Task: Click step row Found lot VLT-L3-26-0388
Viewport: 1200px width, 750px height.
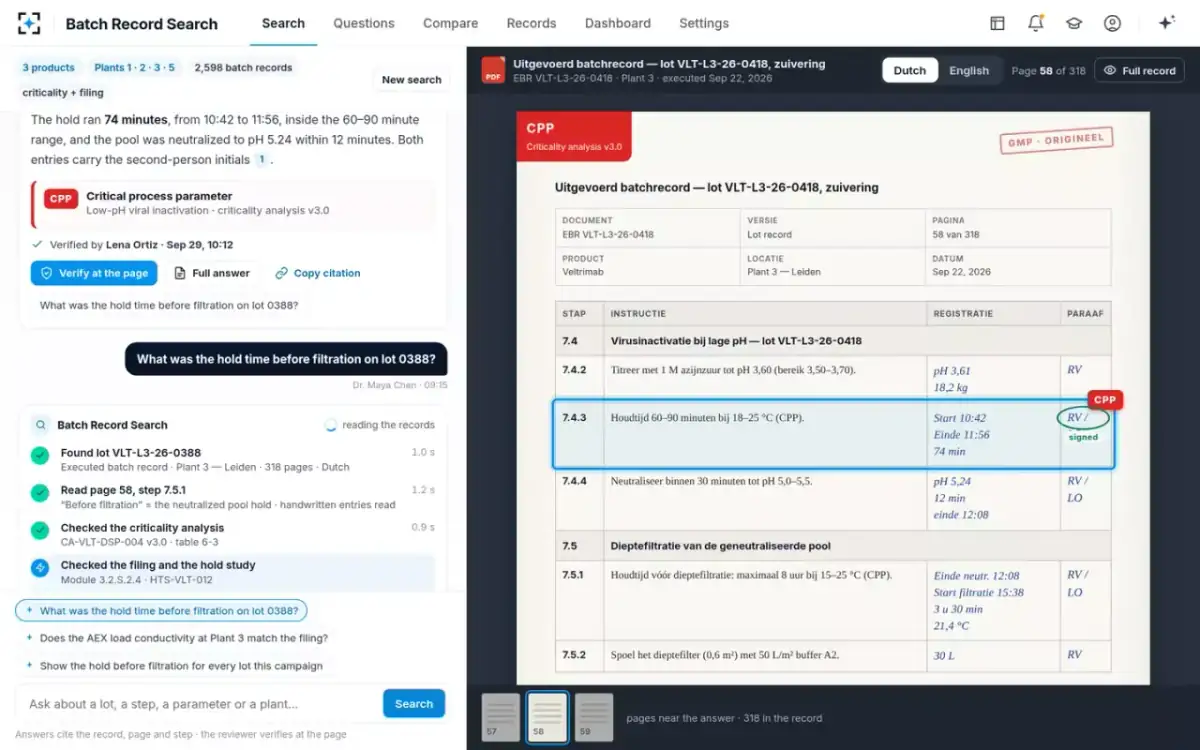Action: pos(234,459)
